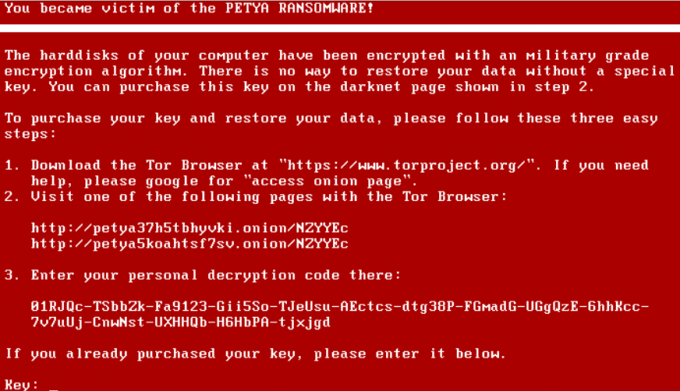Click the white divider bar below the header
This screenshot has width=680, height=391.
(x=340, y=29)
